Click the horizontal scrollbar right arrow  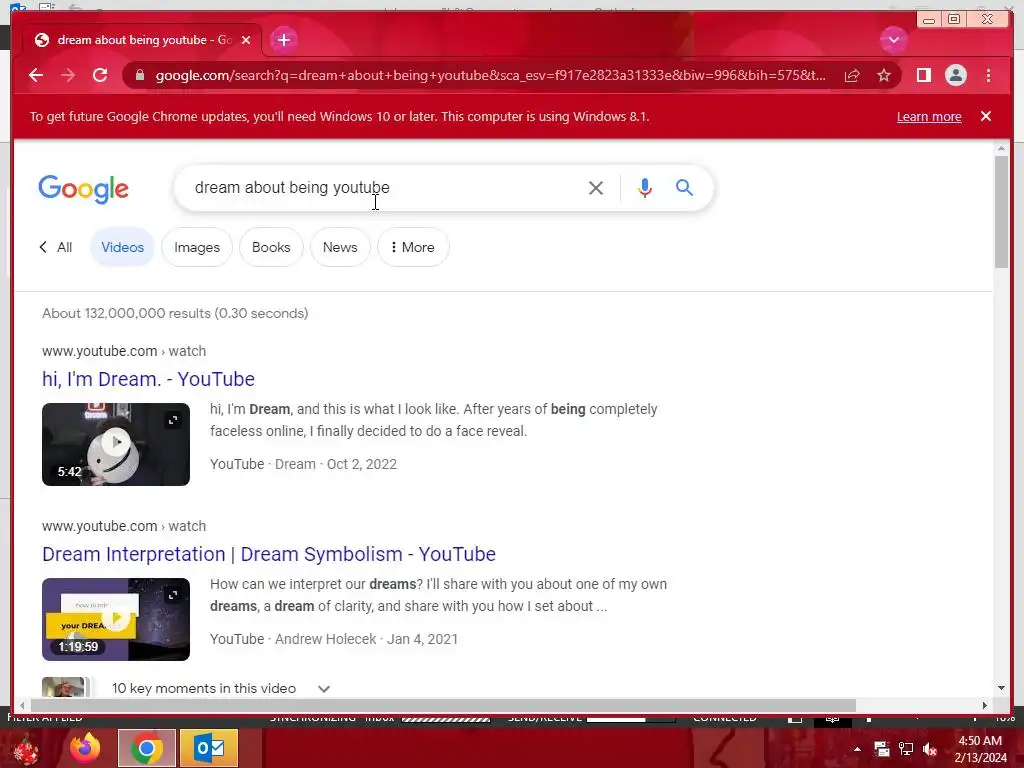(985, 705)
